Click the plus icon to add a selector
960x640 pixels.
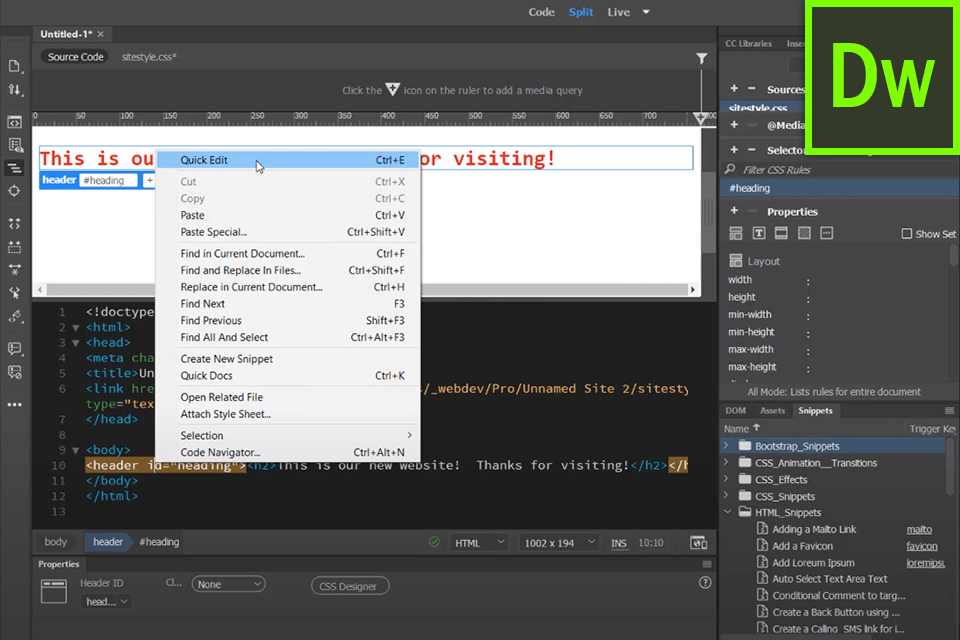pyautogui.click(x=734, y=149)
